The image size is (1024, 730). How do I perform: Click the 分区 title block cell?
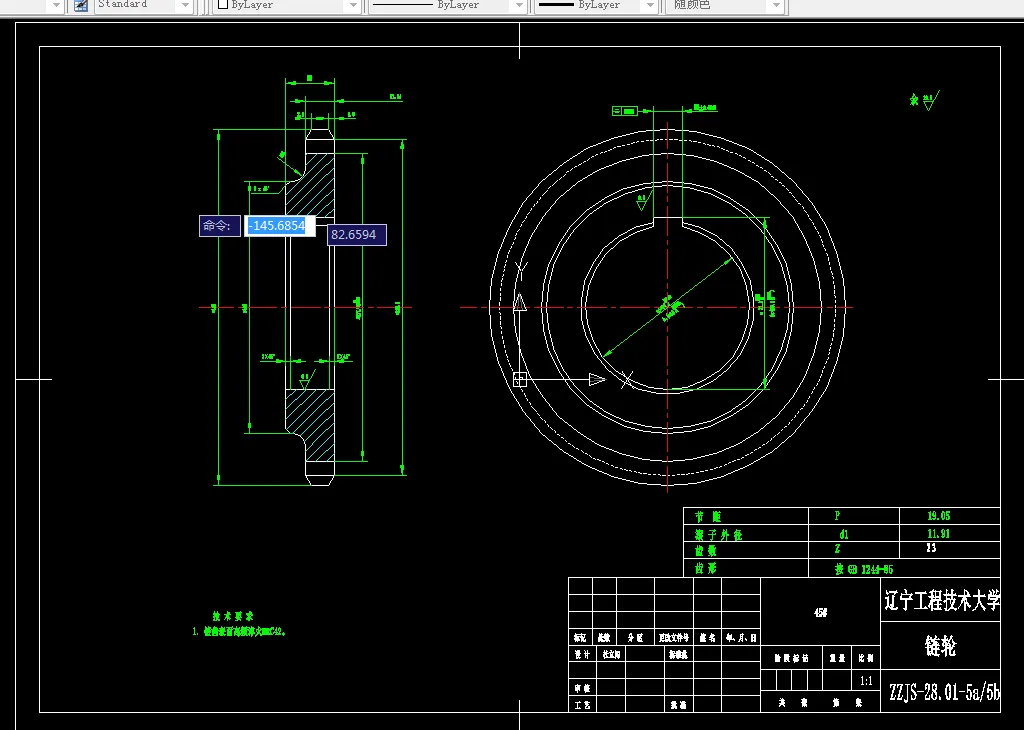635,638
